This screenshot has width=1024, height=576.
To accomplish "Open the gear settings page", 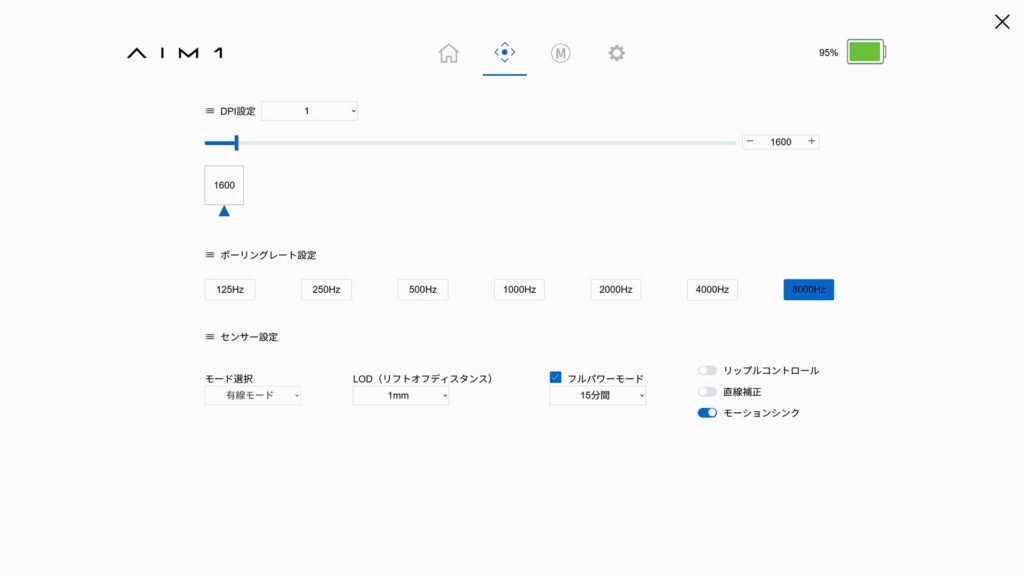I will click(617, 53).
